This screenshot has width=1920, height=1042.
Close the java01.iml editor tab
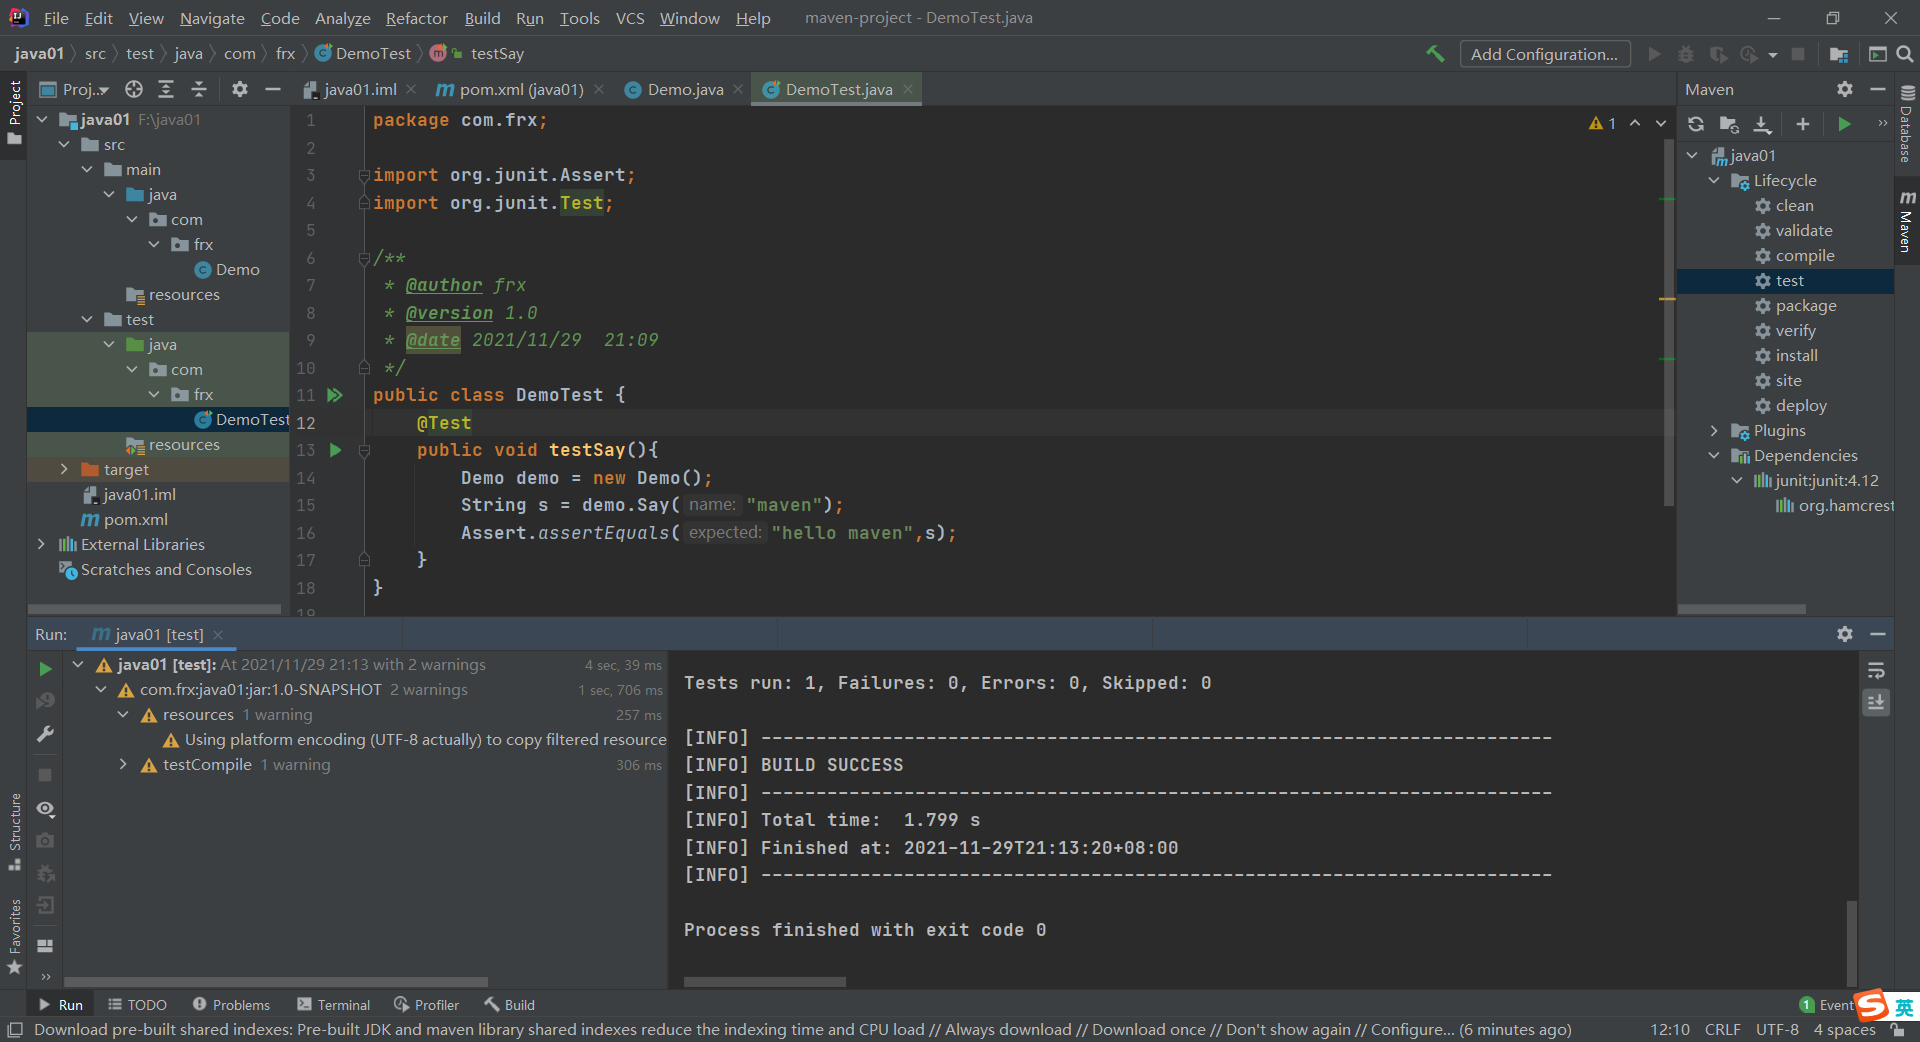[411, 89]
